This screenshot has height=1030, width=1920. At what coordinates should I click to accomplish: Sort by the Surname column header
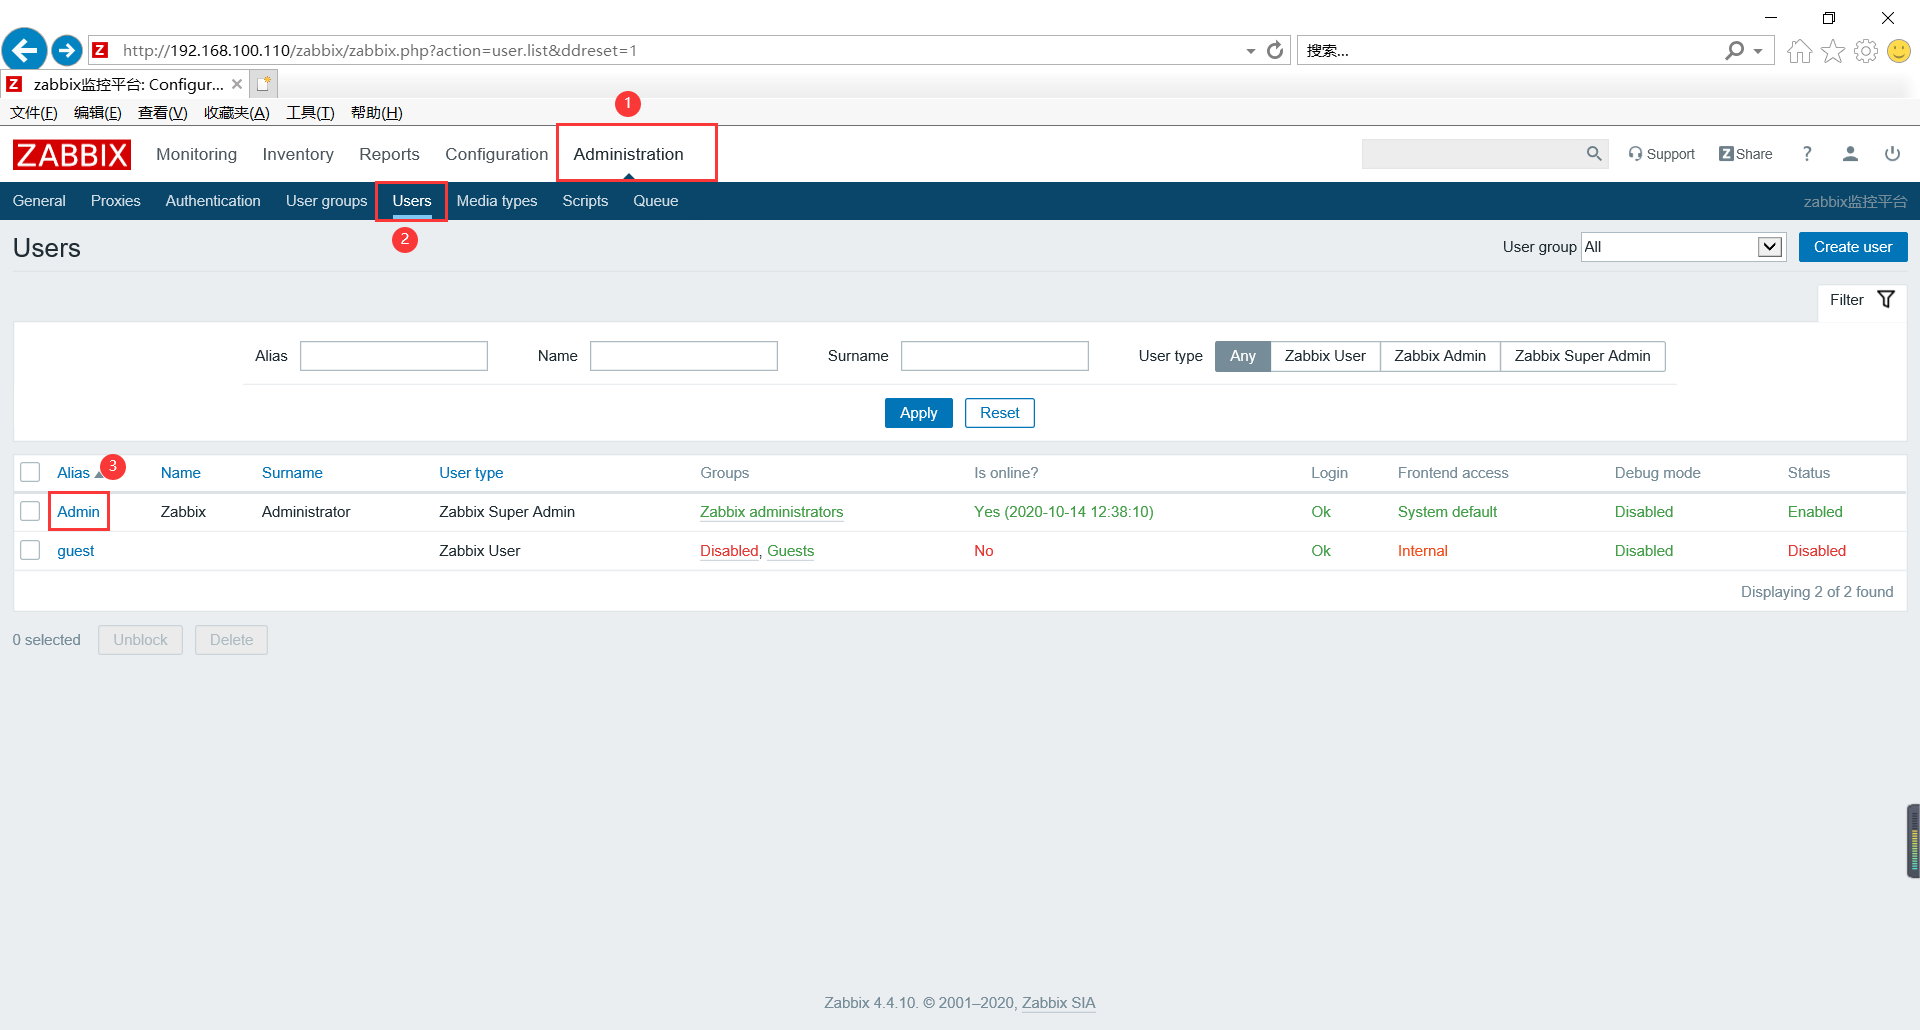click(x=292, y=473)
